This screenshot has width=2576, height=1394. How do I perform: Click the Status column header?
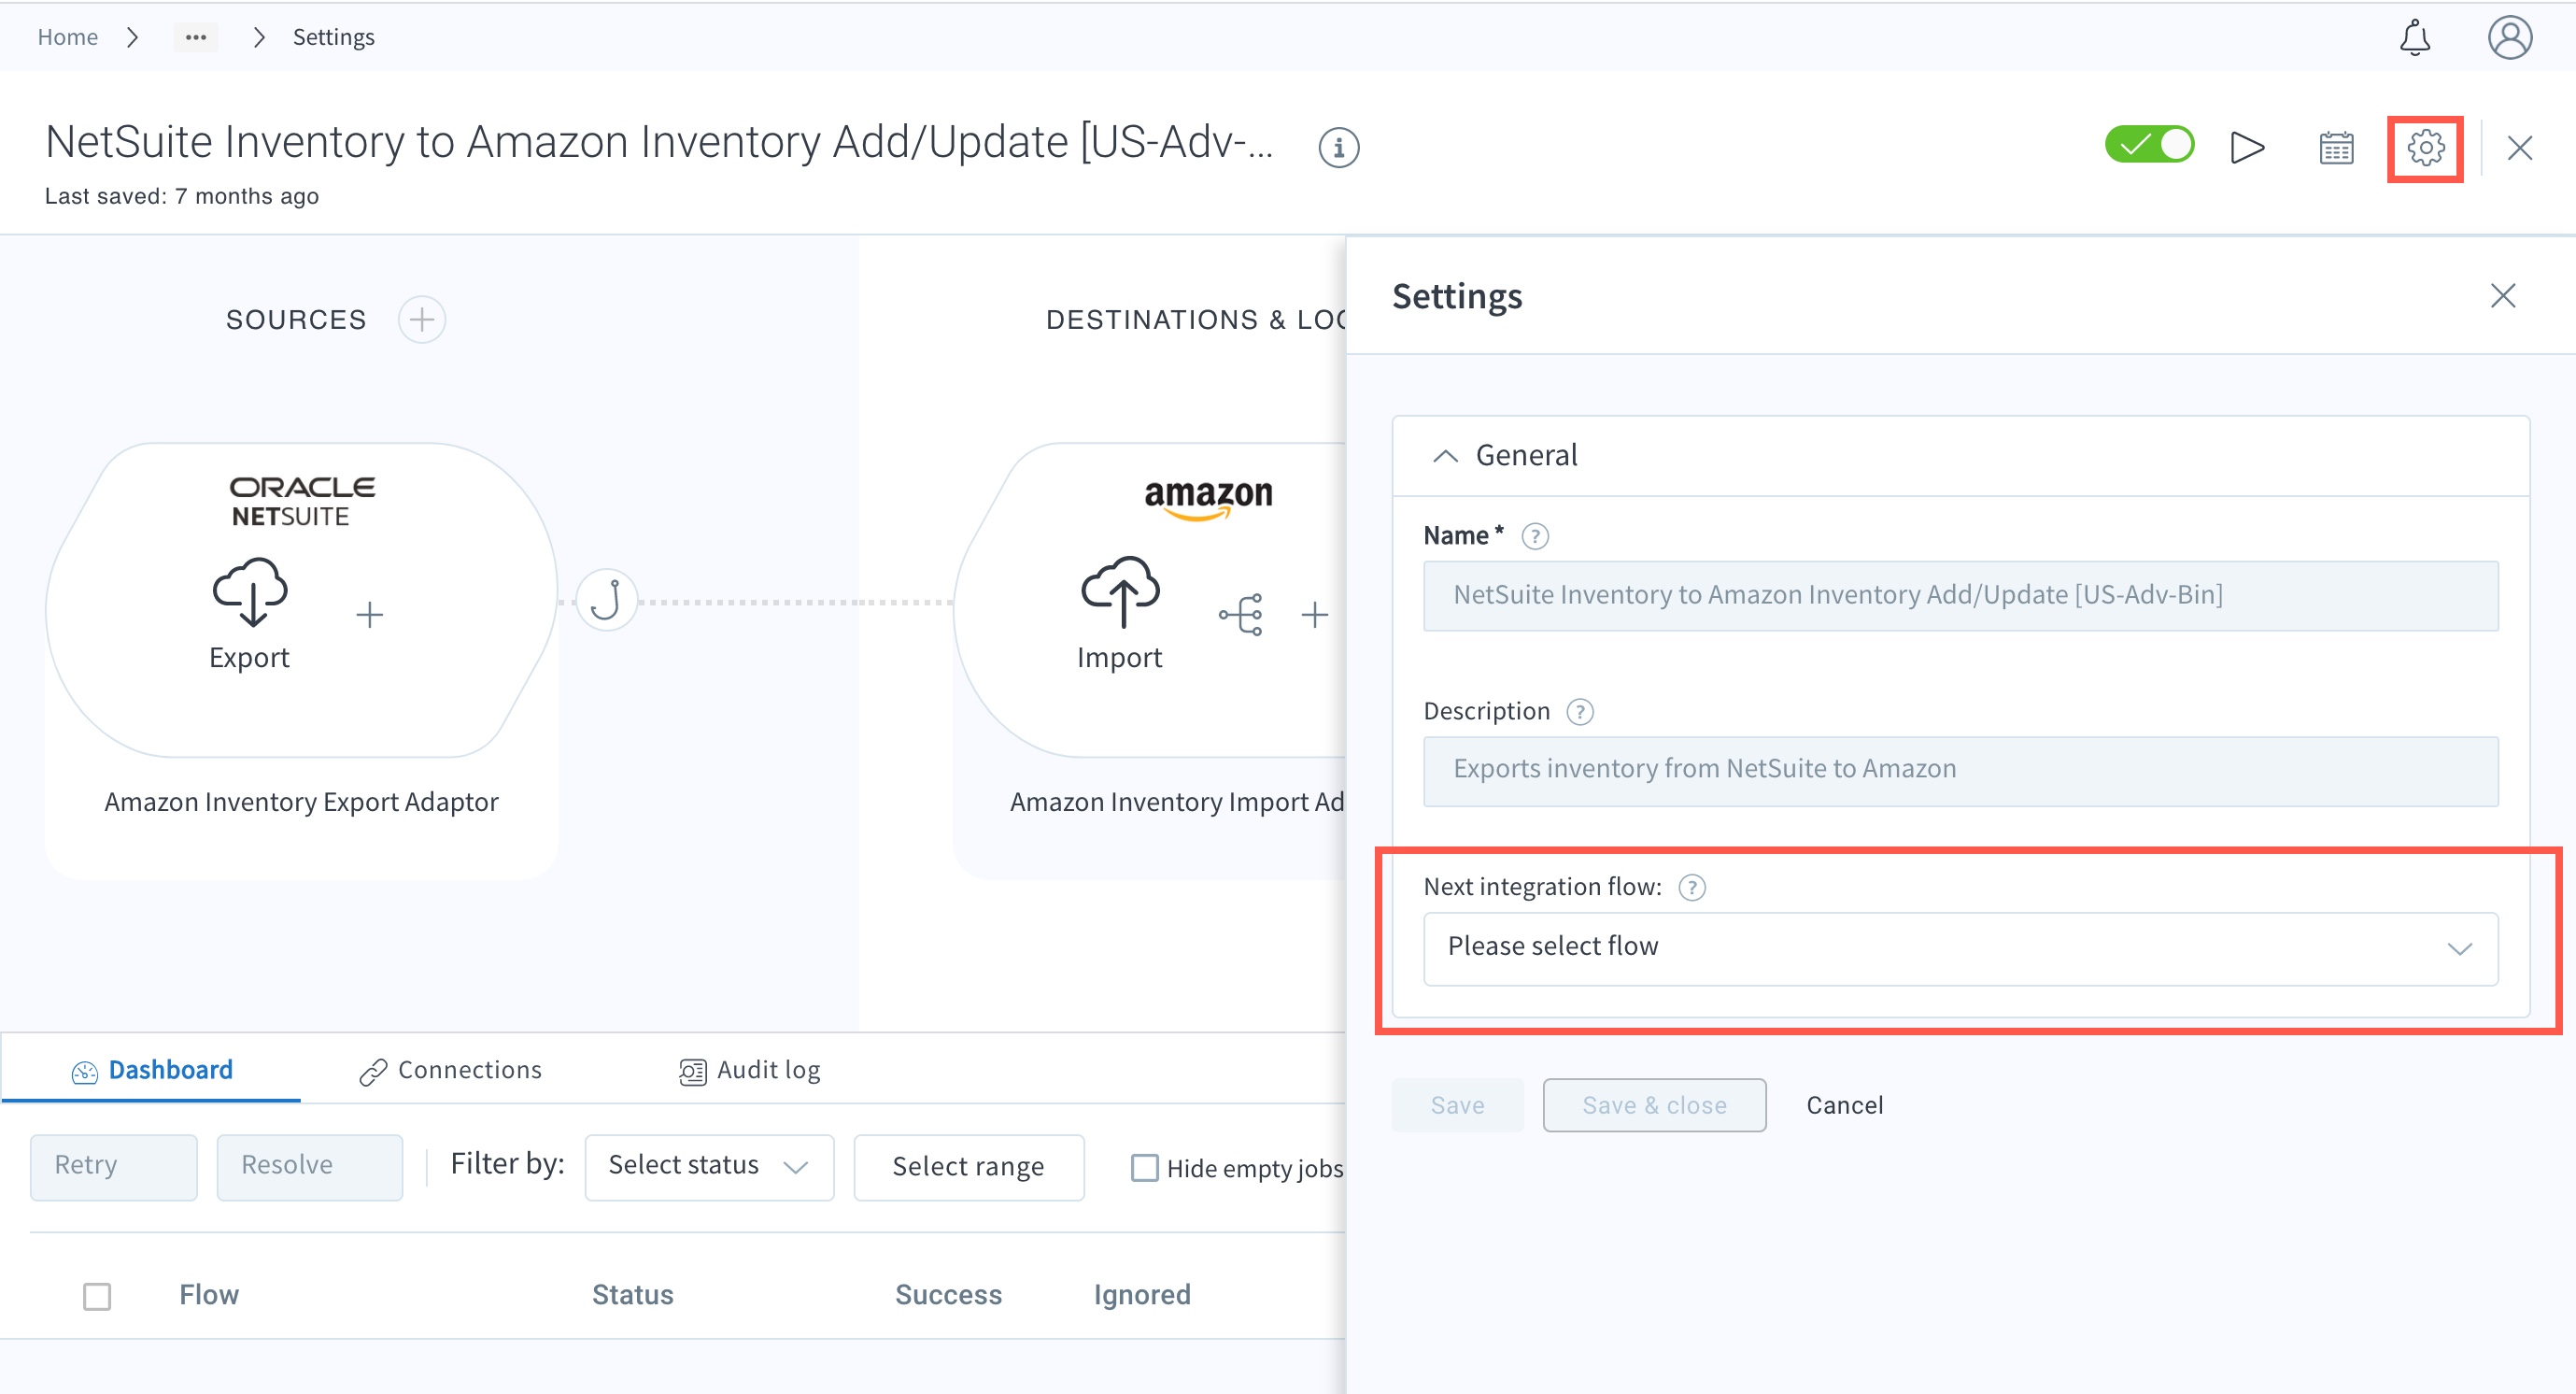point(632,1295)
